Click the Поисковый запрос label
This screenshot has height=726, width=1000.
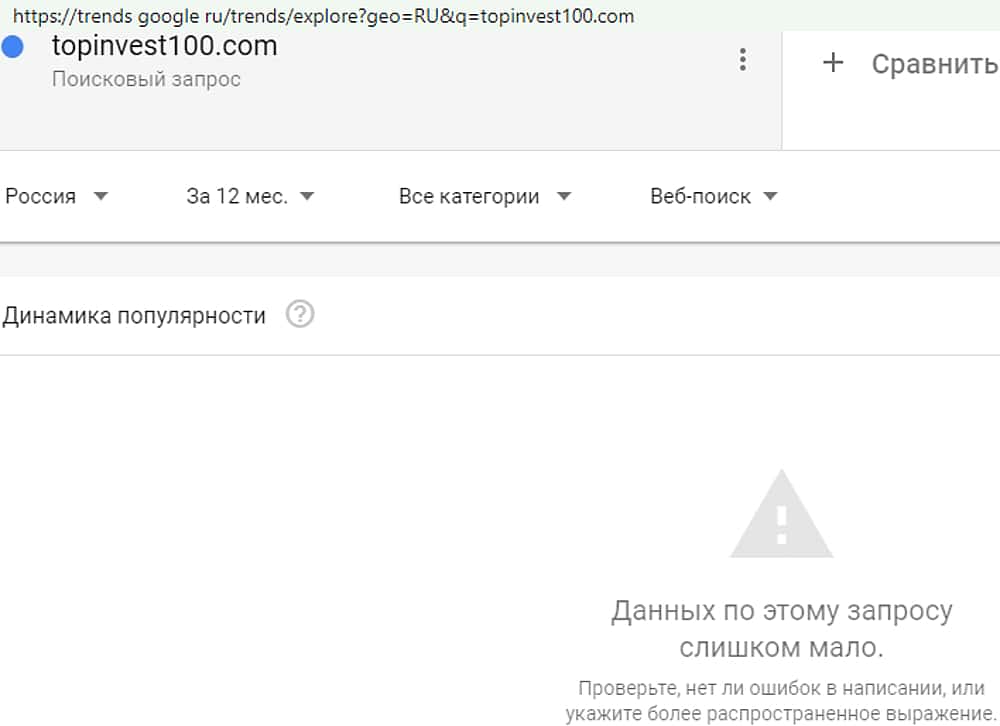tap(146, 79)
